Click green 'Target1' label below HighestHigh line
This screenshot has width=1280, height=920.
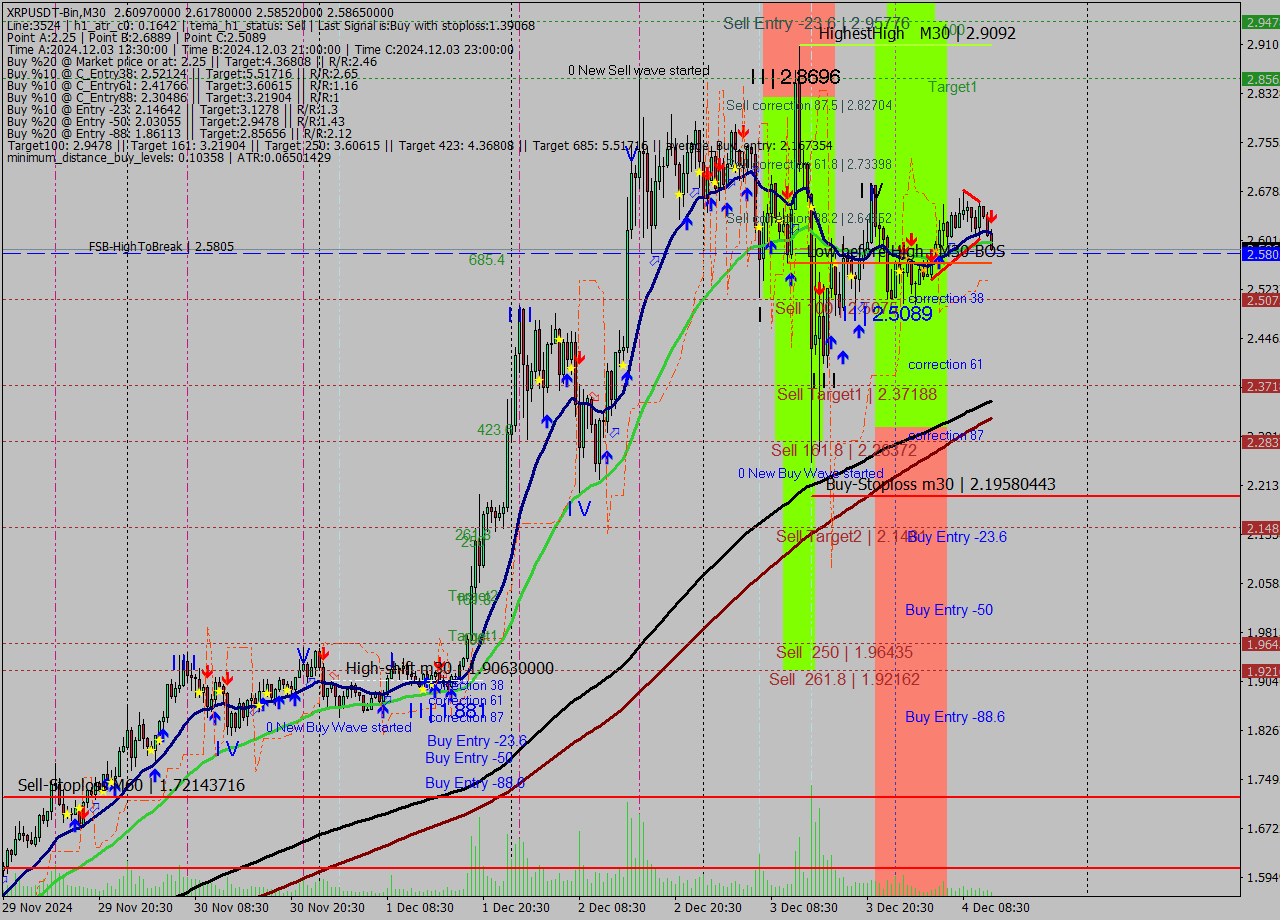pyautogui.click(x=952, y=87)
